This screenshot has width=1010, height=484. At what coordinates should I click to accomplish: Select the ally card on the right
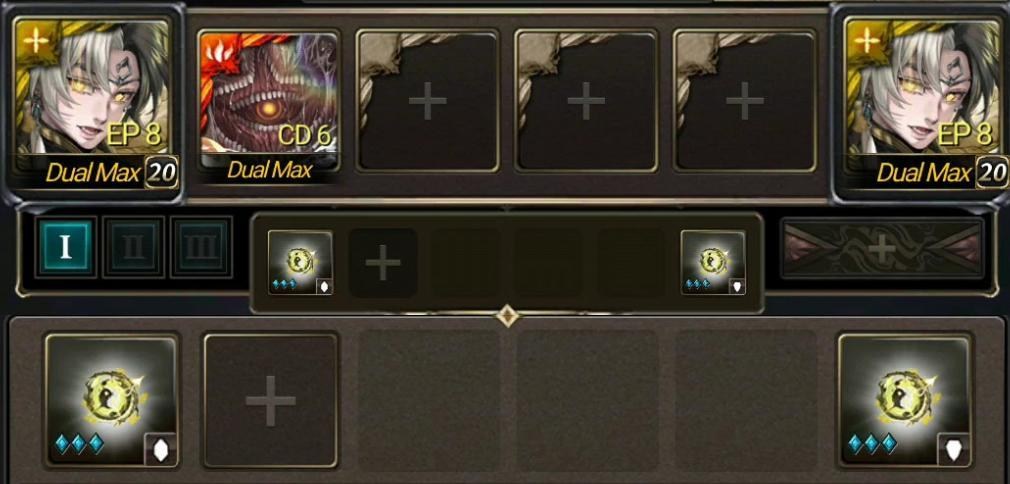click(922, 102)
